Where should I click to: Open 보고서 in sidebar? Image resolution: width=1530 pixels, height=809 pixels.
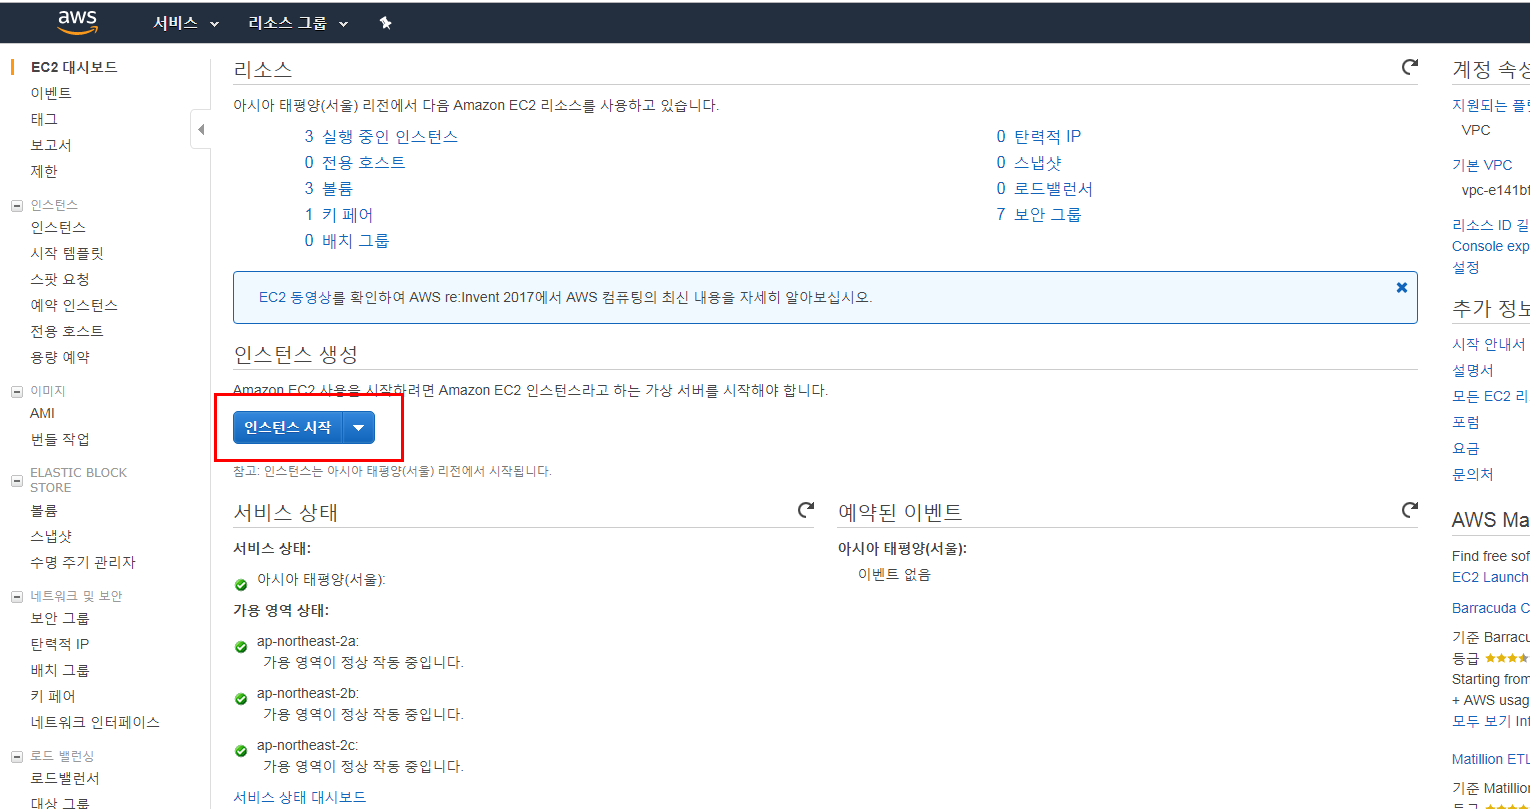click(x=51, y=145)
